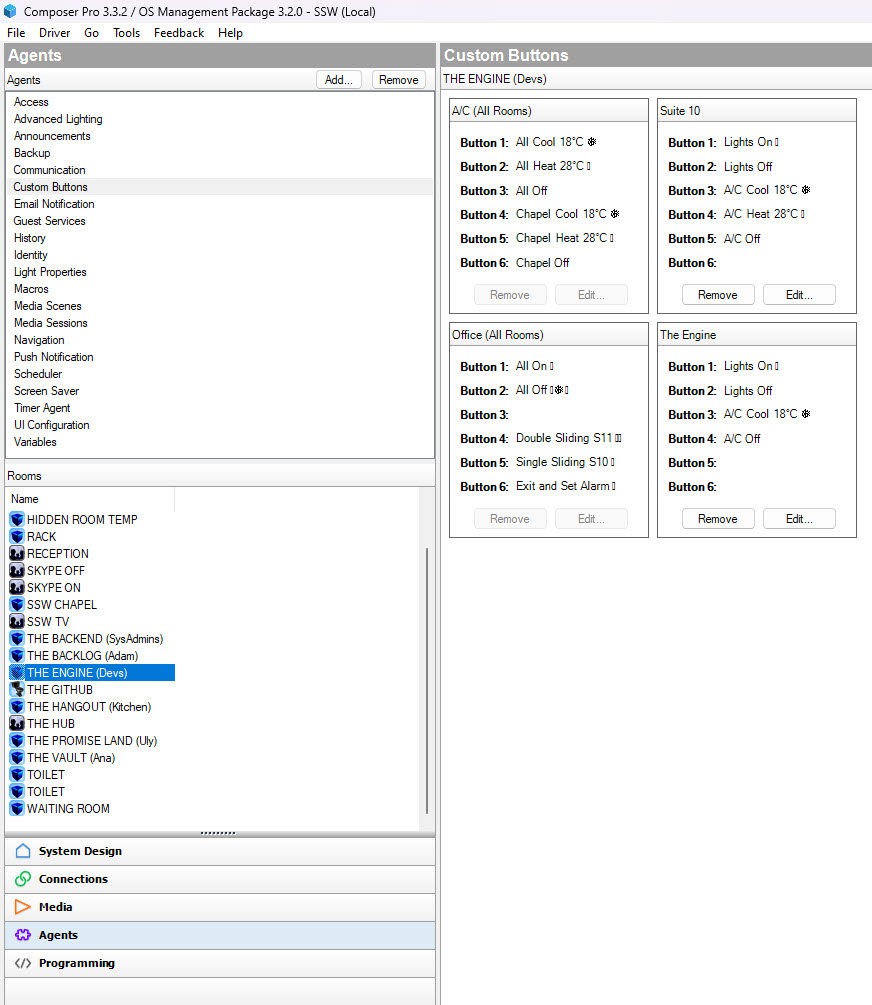Select the Macros agent in list
The image size is (872, 1005).
coord(31,289)
